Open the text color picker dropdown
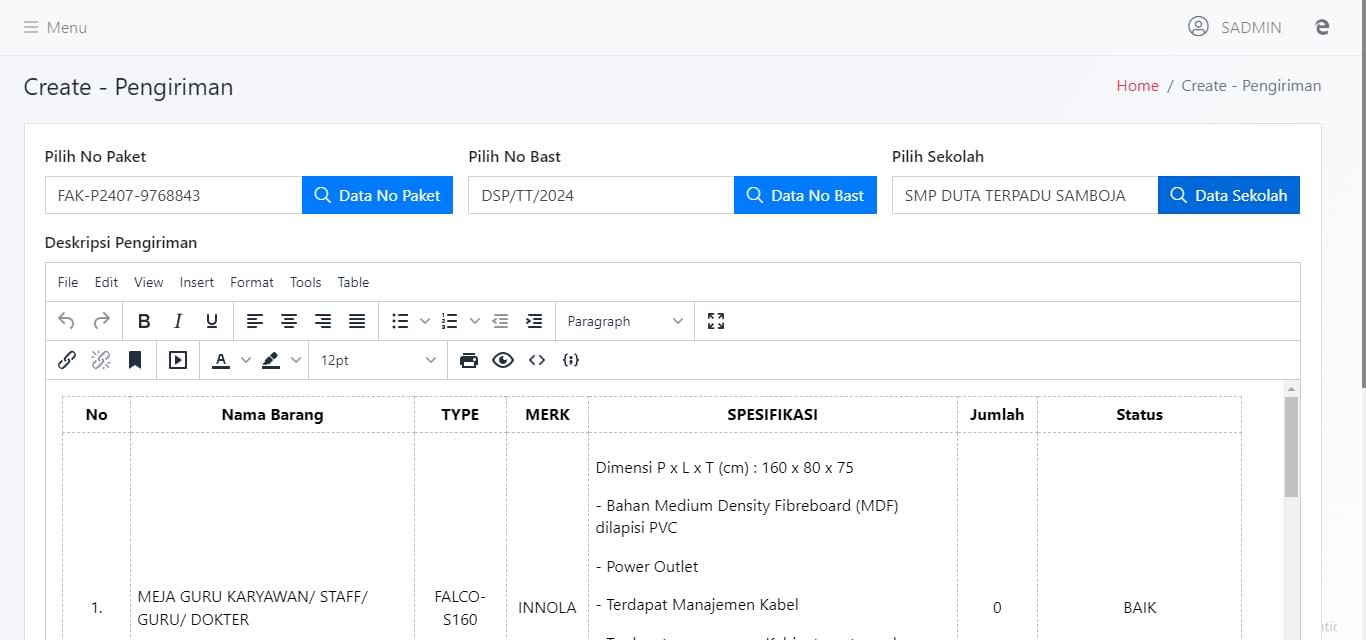Image resolution: width=1366 pixels, height=640 pixels. (246, 359)
